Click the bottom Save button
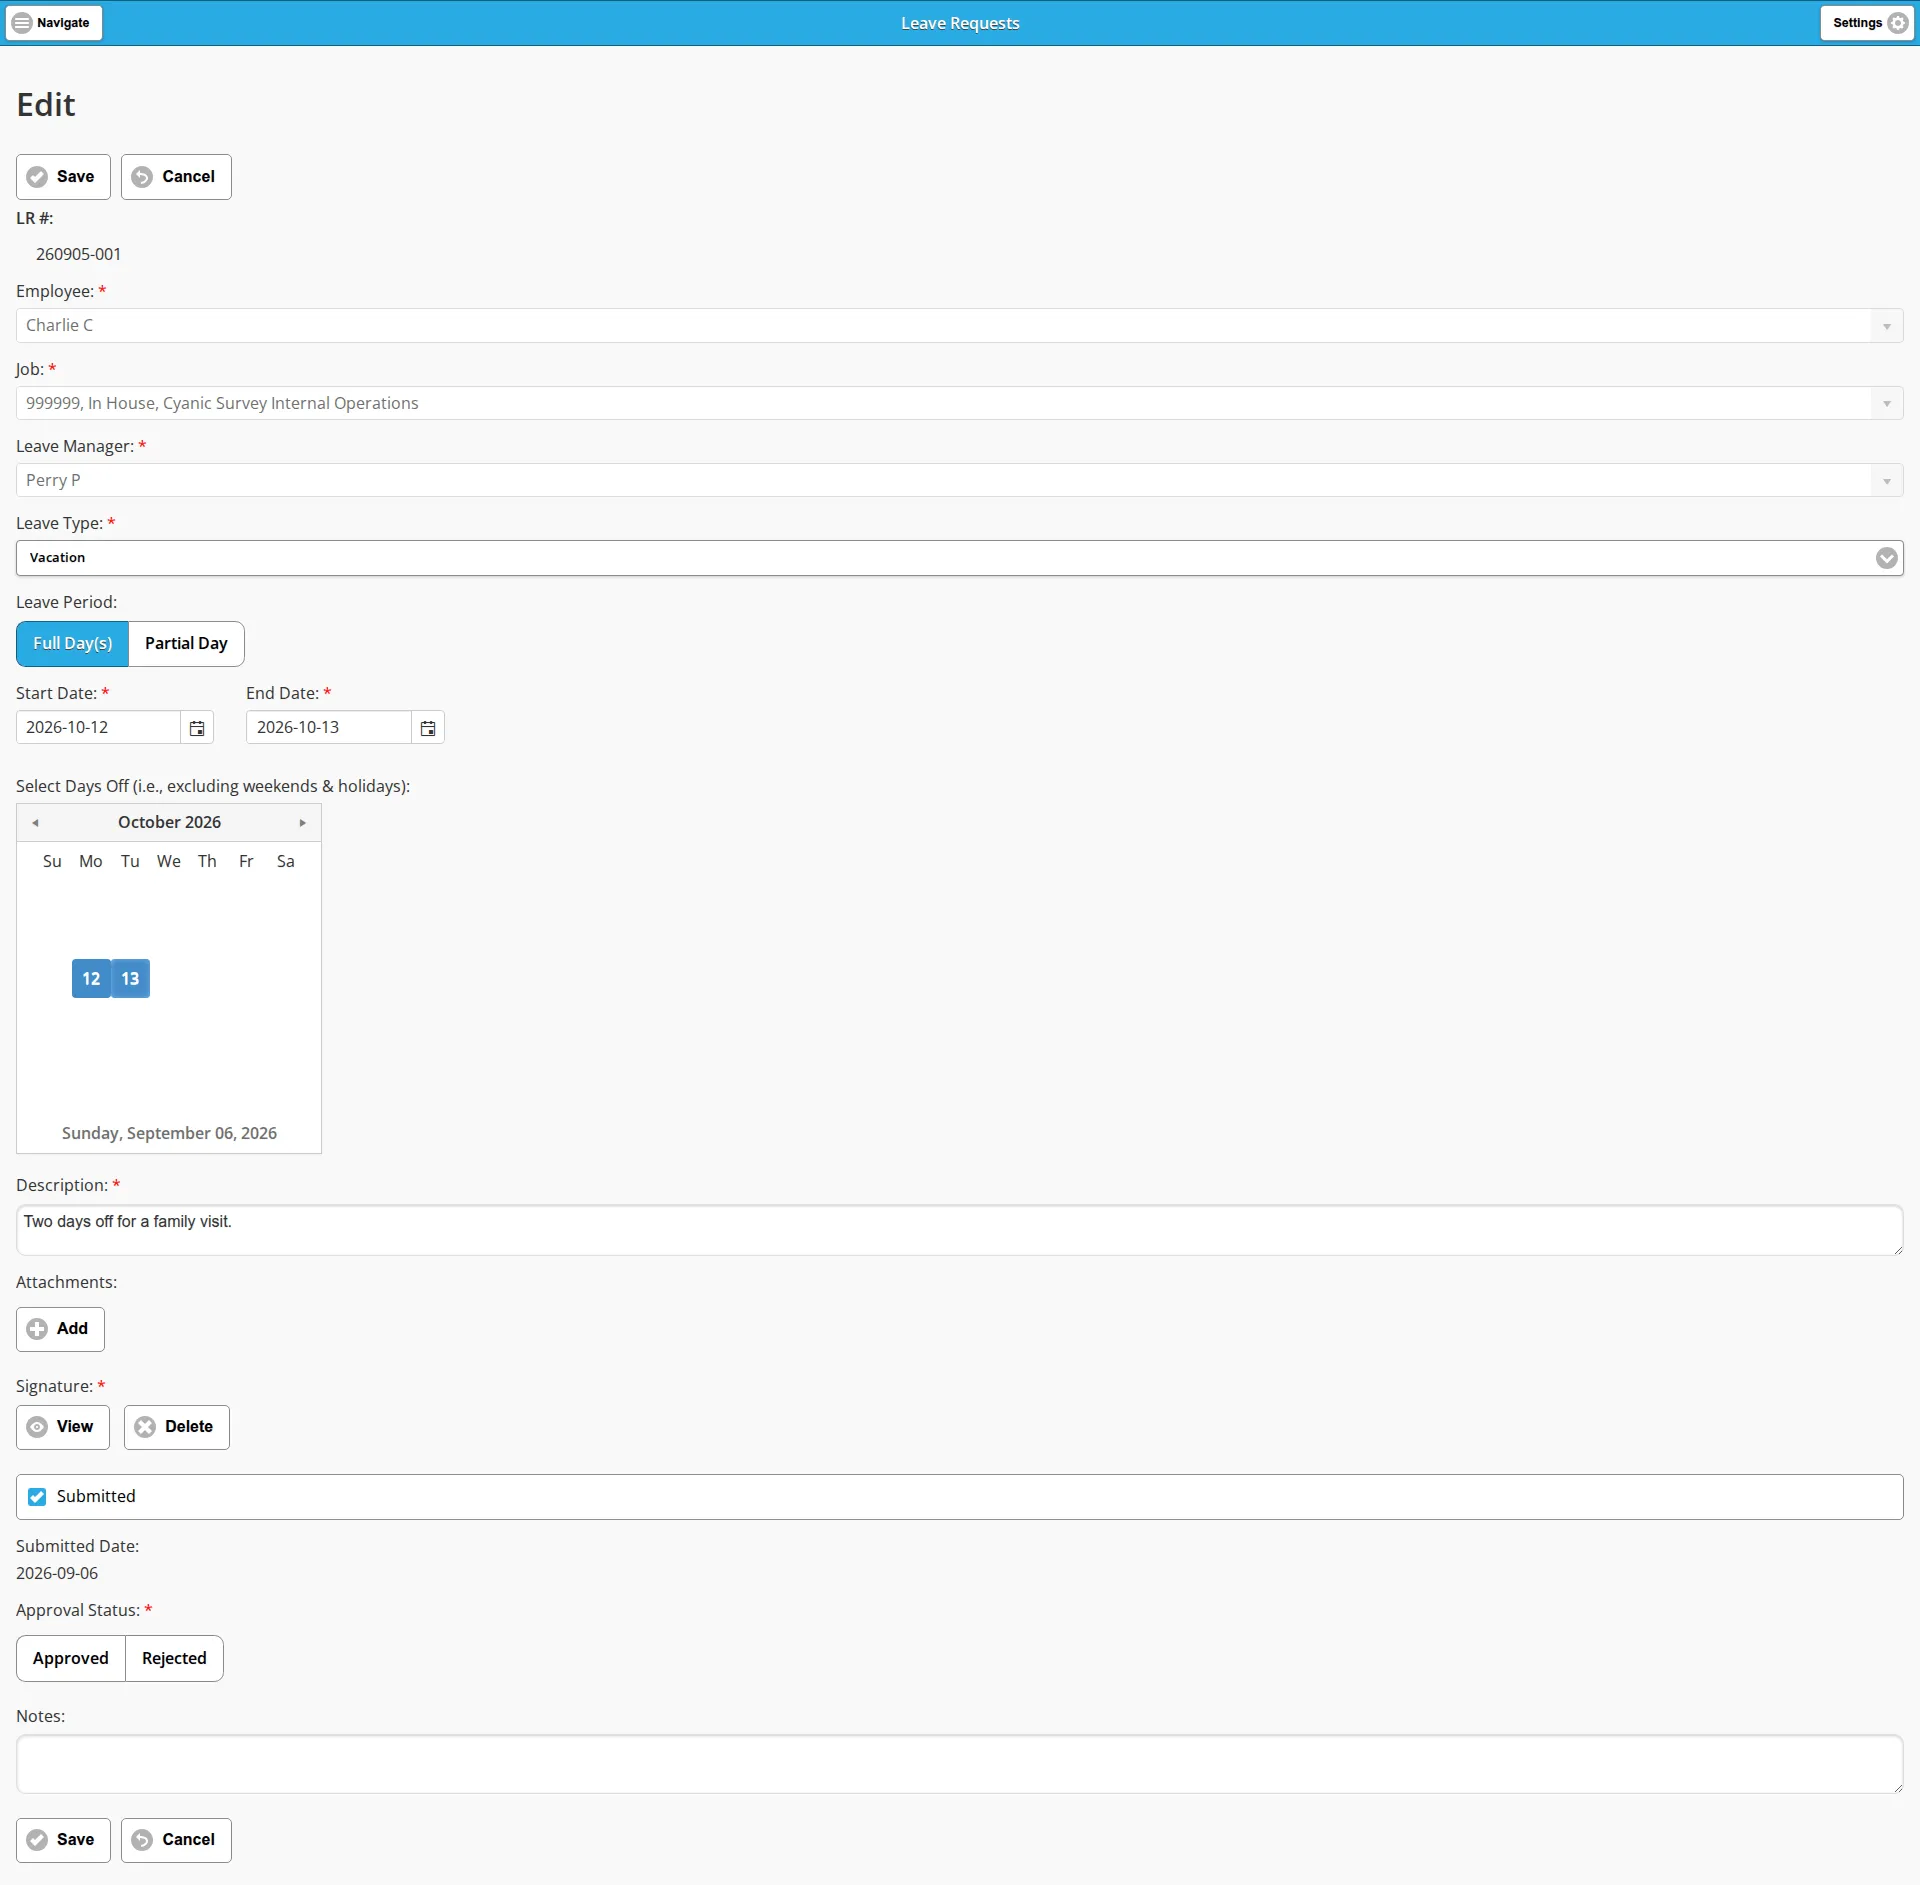This screenshot has height=1885, width=1920. 63,1841
